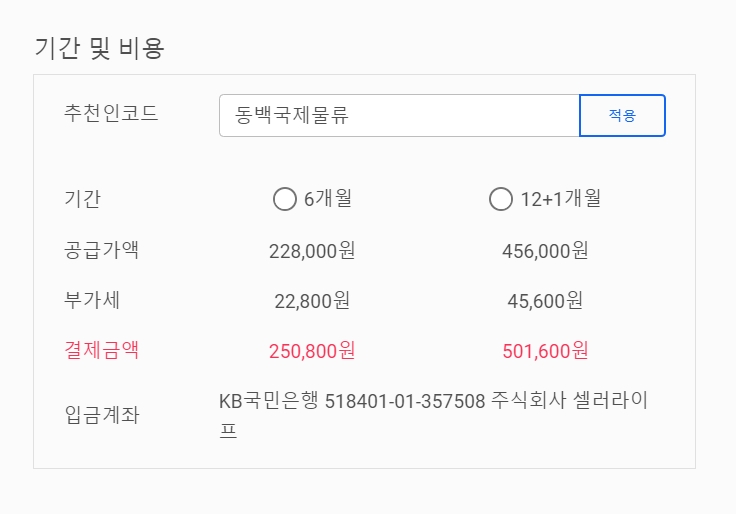Click the 입금계좌 row label
This screenshot has height=514, width=736.
102,415
